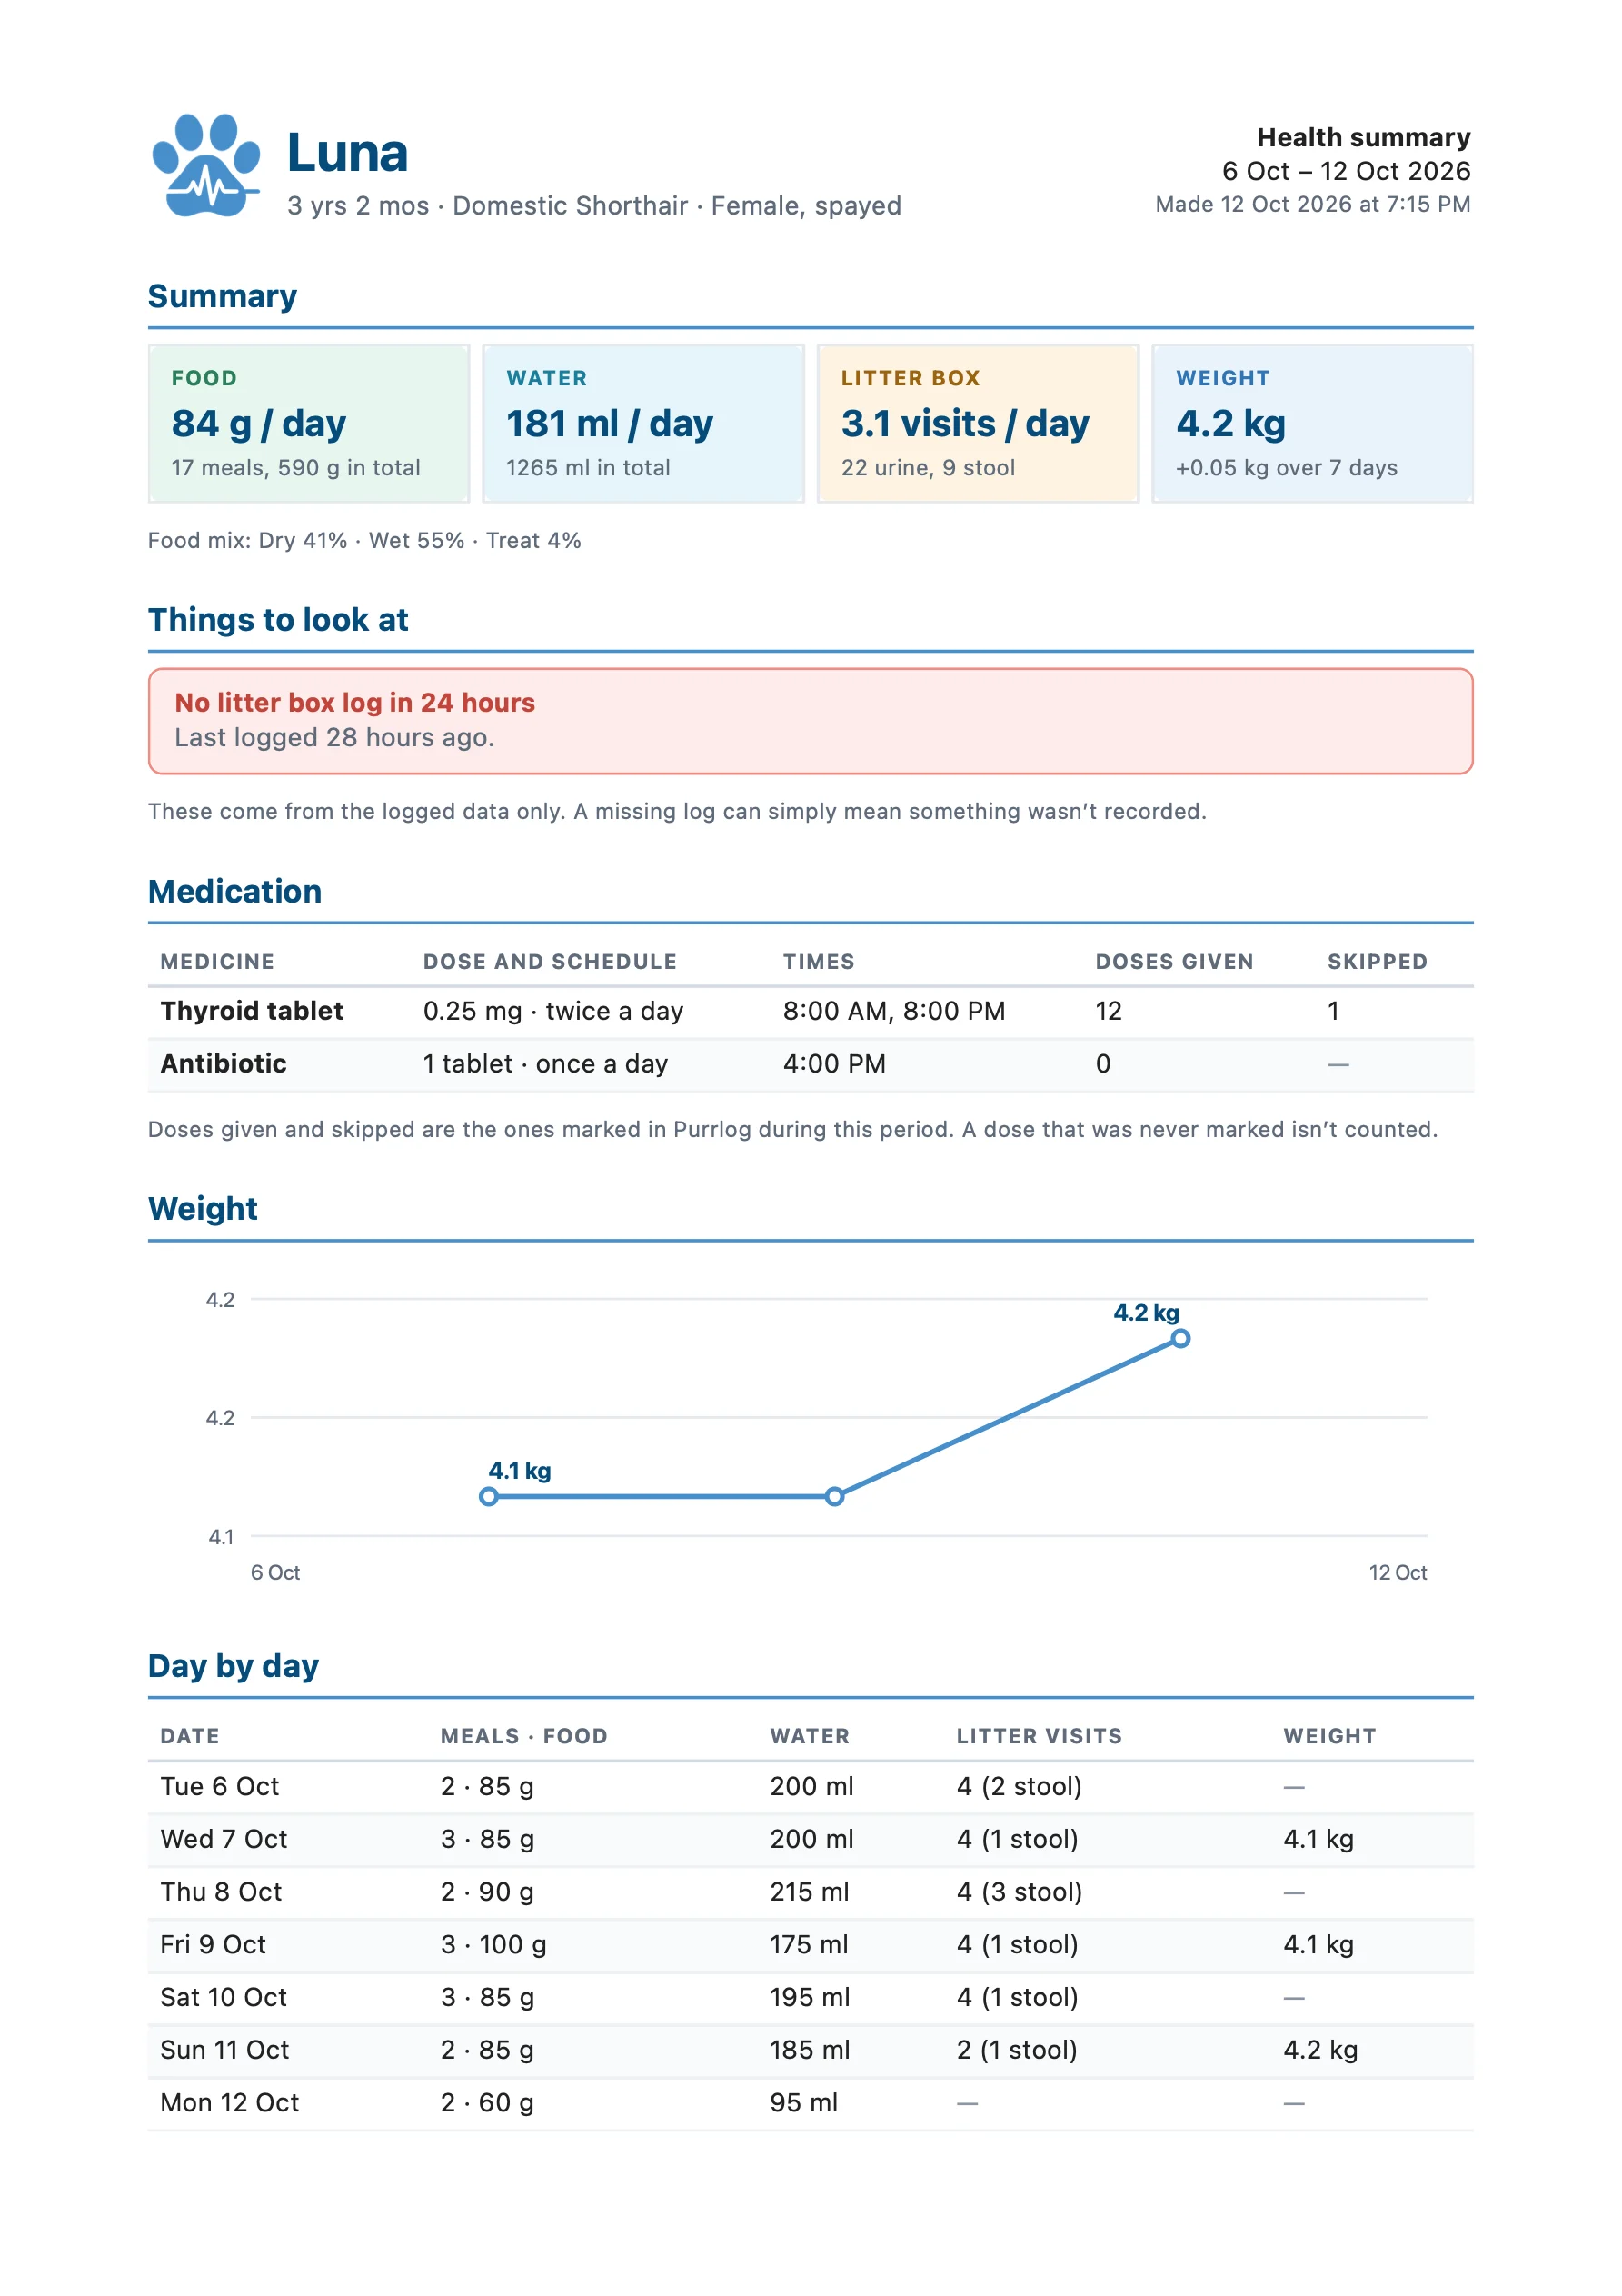Click the '95 ml' water cell
Image resolution: width=1622 pixels, height=2296 pixels.
click(803, 2103)
